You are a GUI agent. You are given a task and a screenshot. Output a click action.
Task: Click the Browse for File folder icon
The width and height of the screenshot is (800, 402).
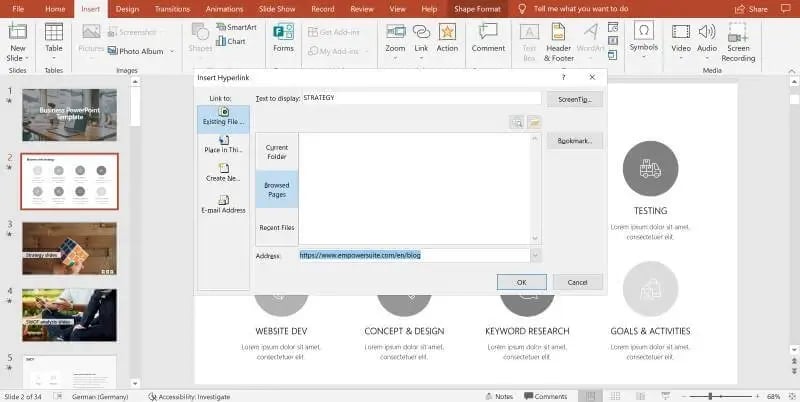point(534,122)
